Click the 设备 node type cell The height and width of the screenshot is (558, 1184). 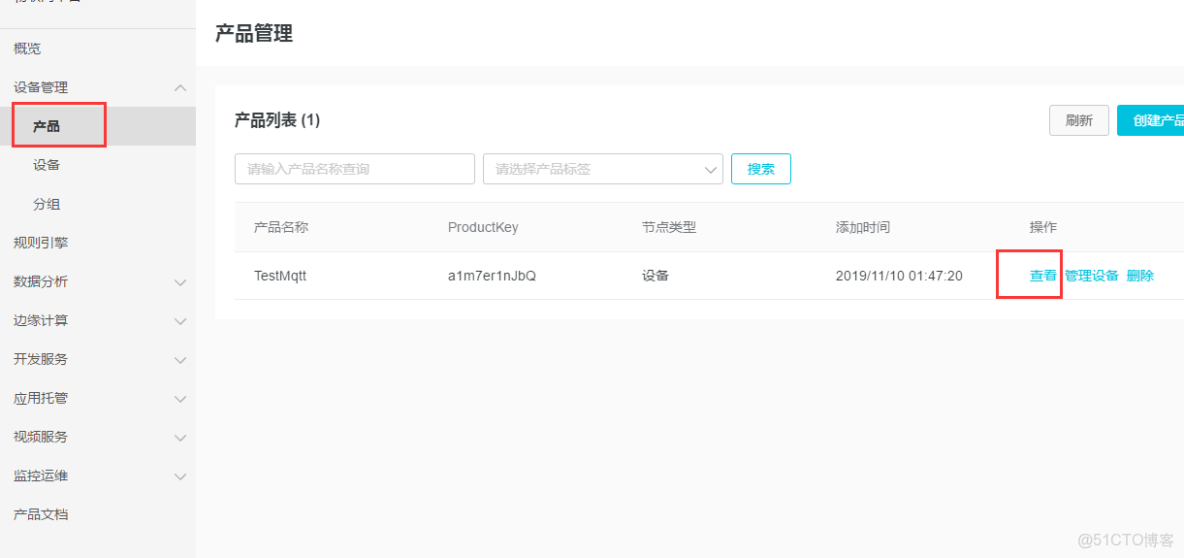pyautogui.click(x=655, y=276)
